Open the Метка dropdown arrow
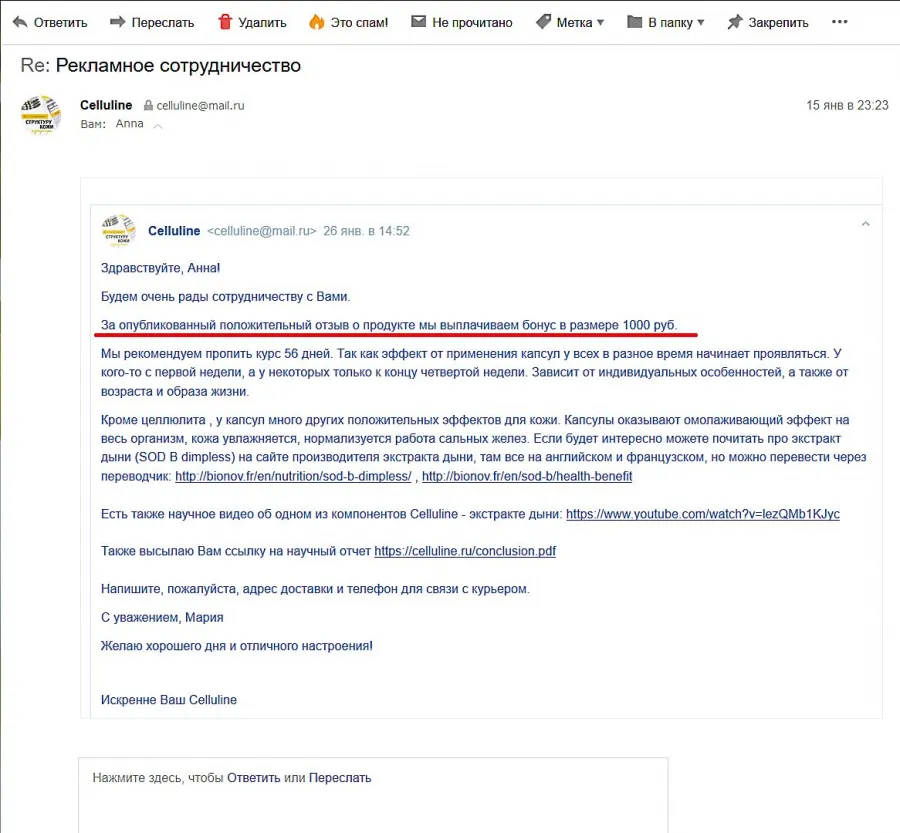The height and width of the screenshot is (833, 900). (600, 23)
